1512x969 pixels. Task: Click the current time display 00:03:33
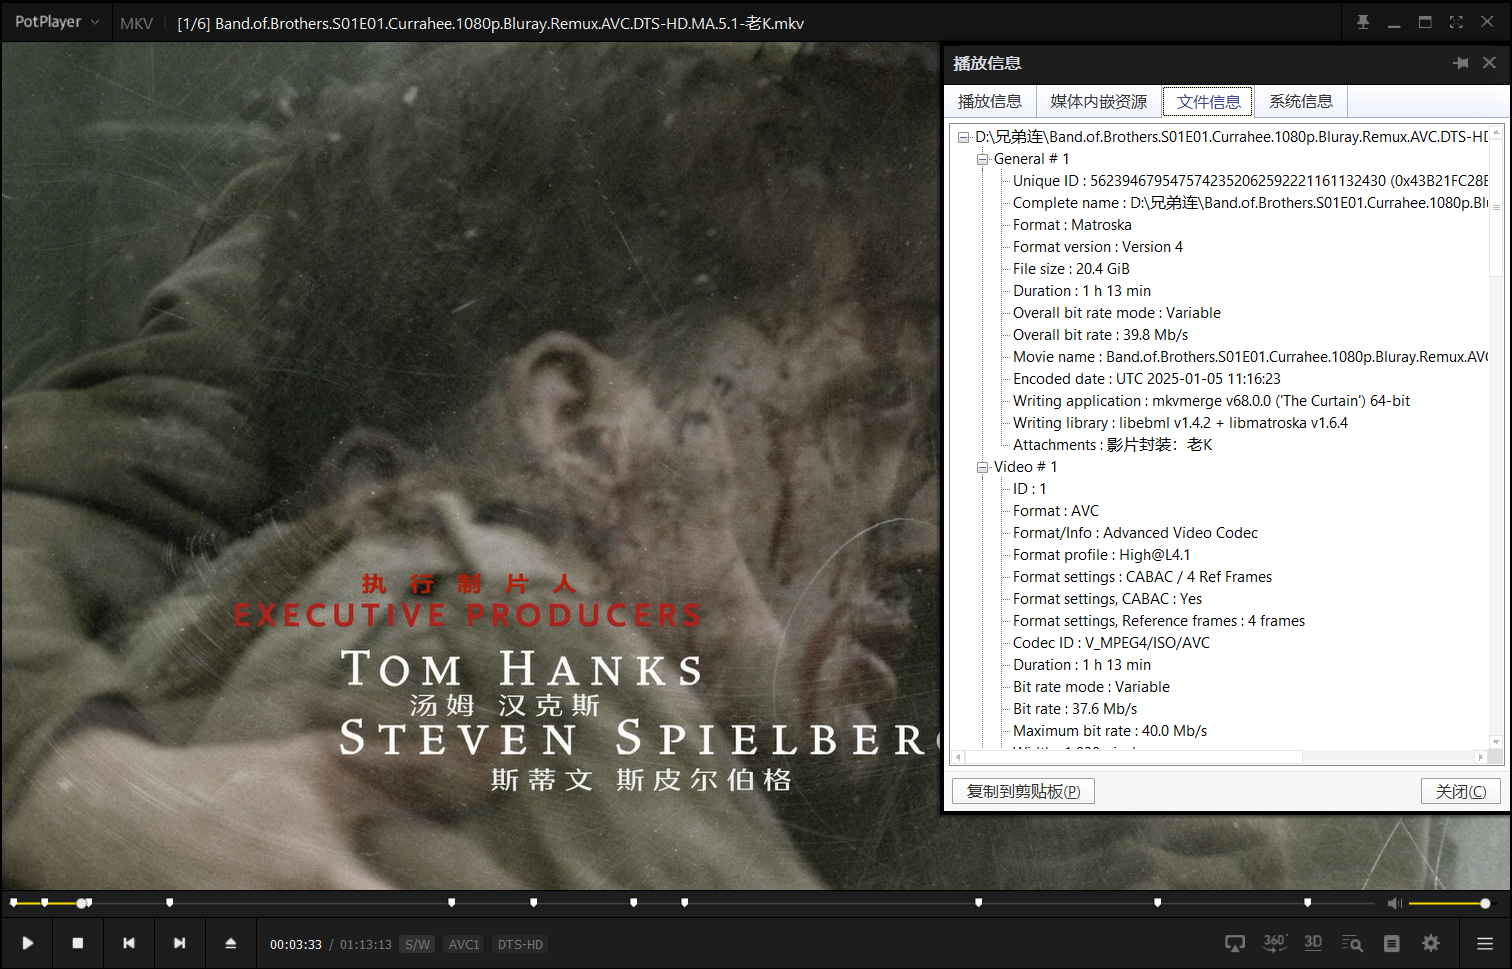point(296,944)
